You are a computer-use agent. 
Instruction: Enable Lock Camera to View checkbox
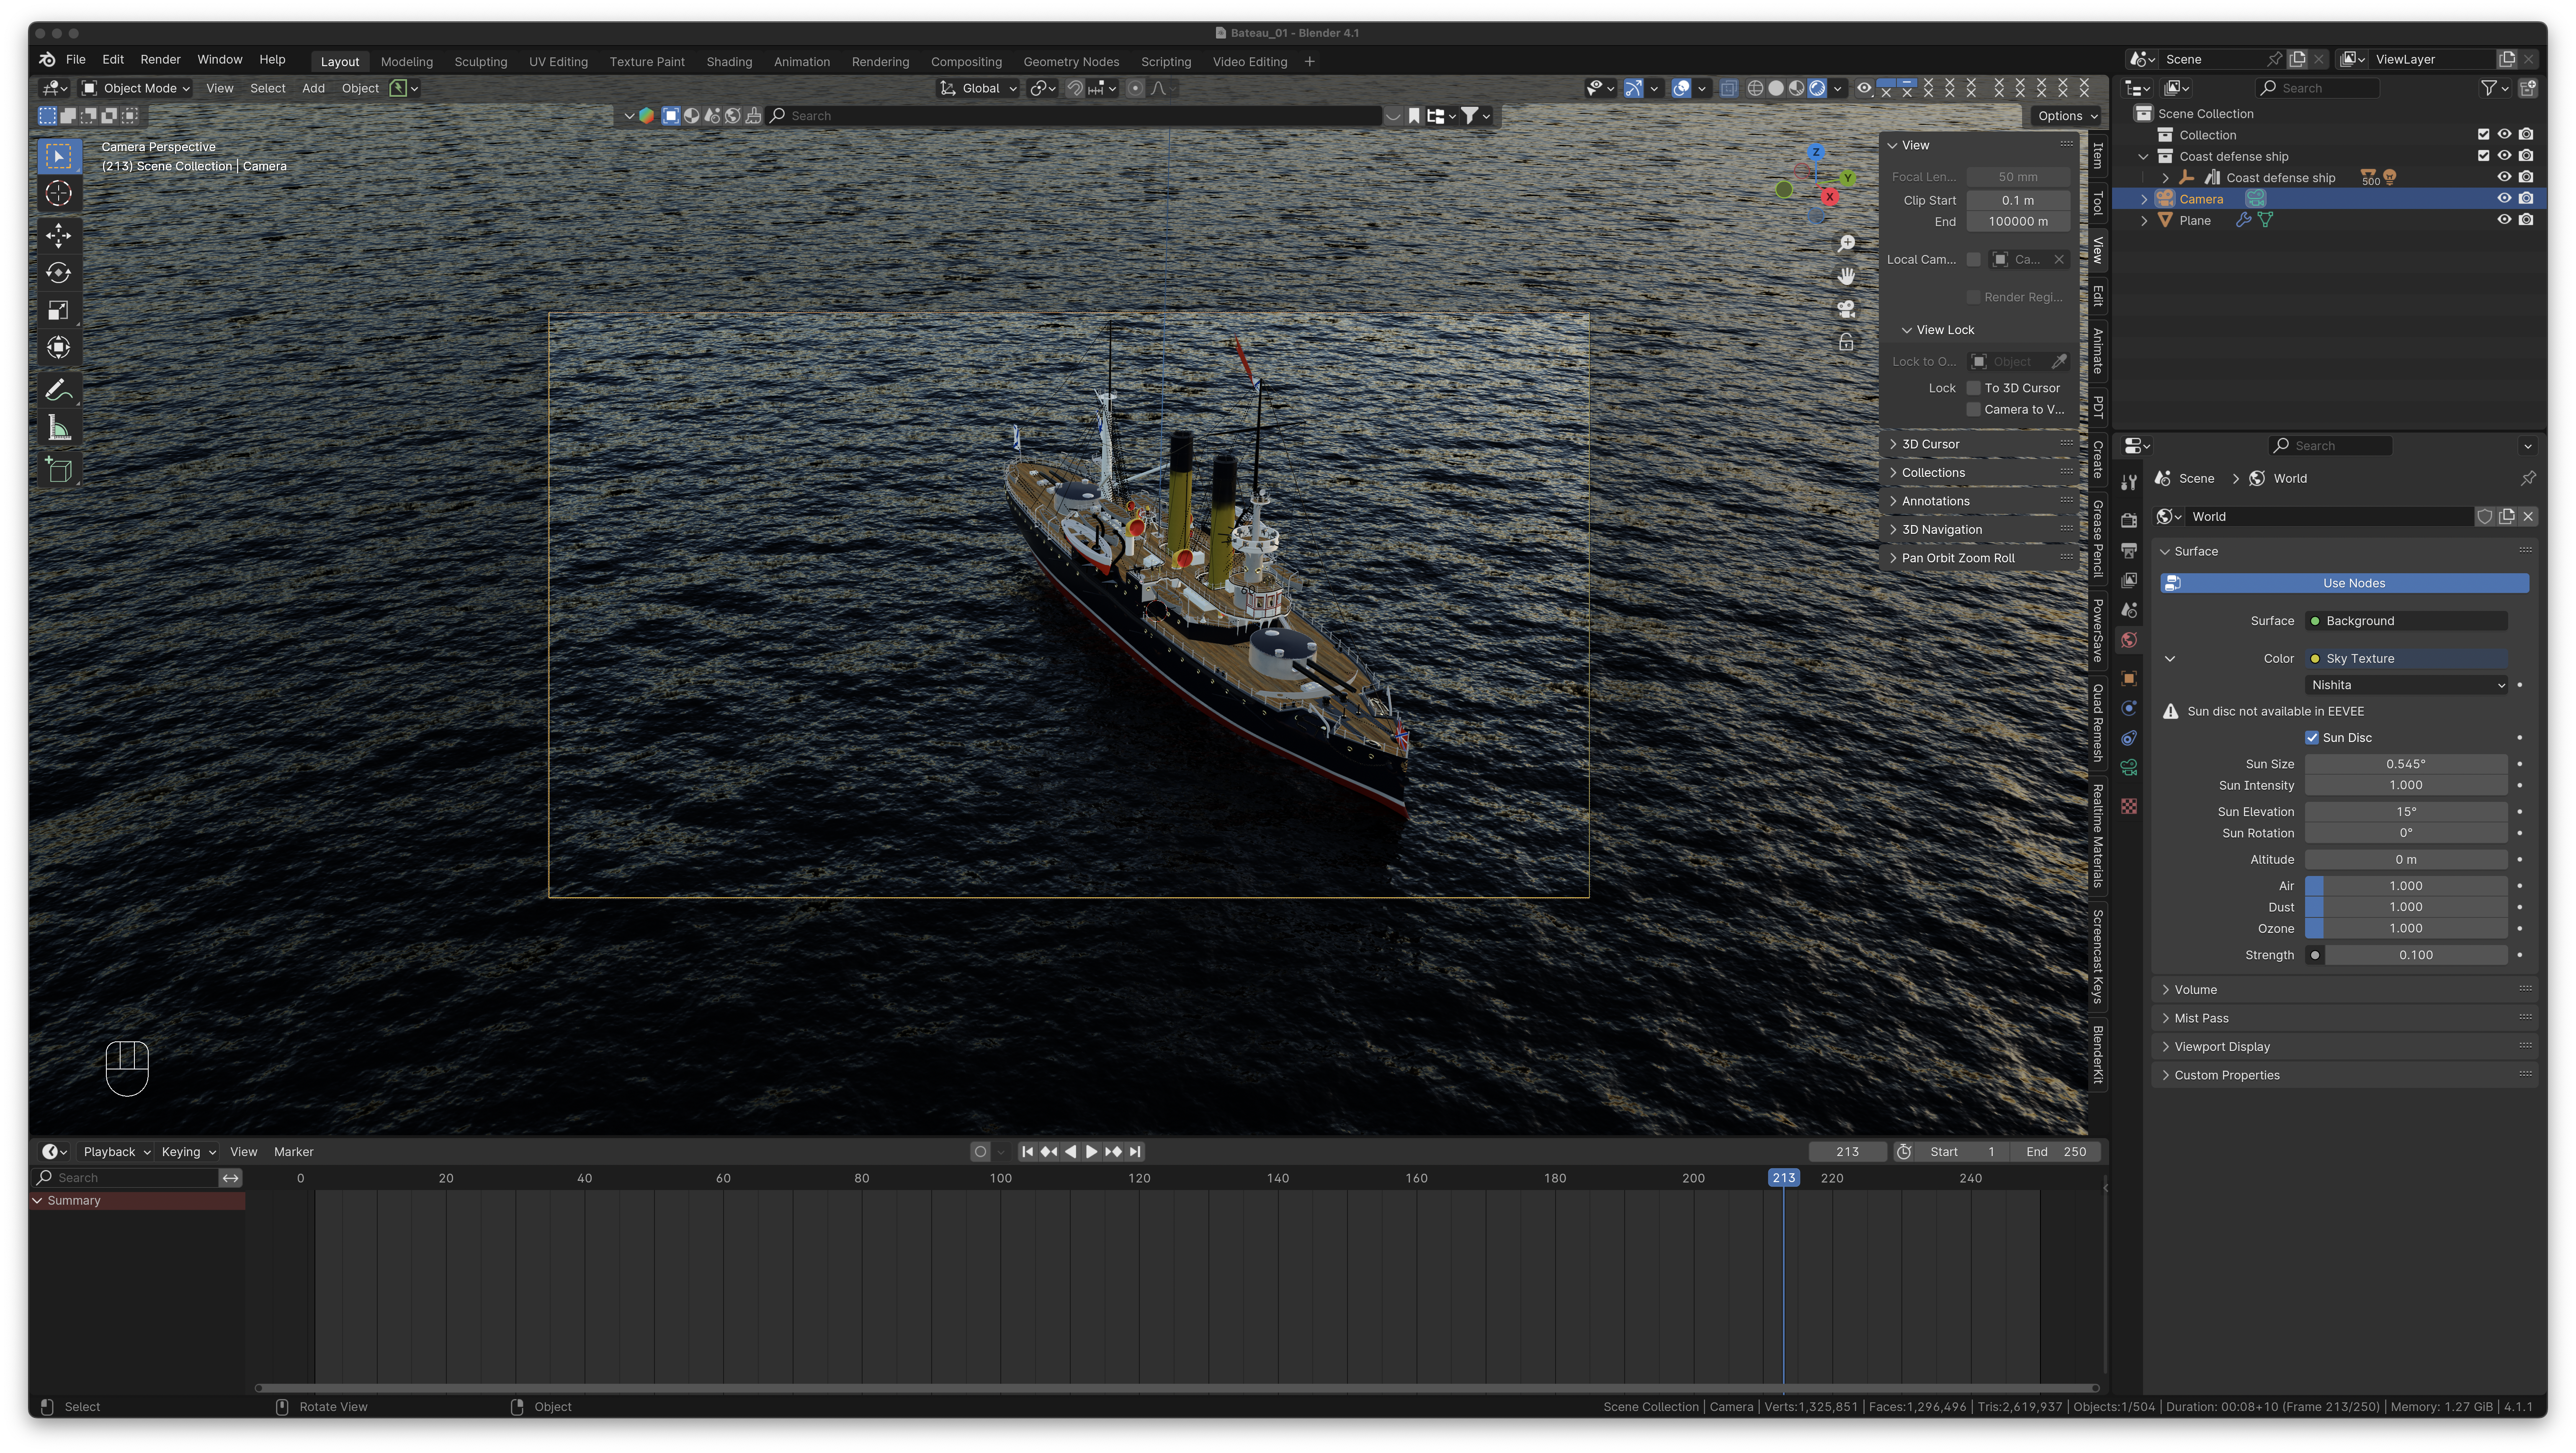(x=1974, y=410)
